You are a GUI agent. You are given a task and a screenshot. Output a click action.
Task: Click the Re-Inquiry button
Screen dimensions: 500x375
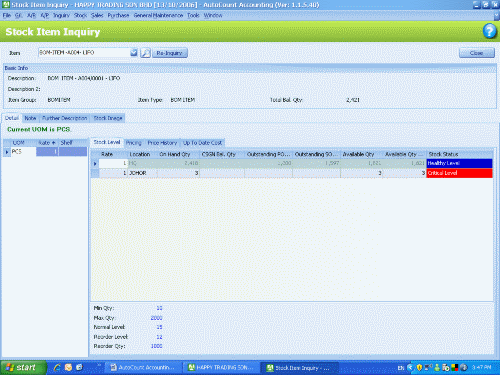pos(170,53)
